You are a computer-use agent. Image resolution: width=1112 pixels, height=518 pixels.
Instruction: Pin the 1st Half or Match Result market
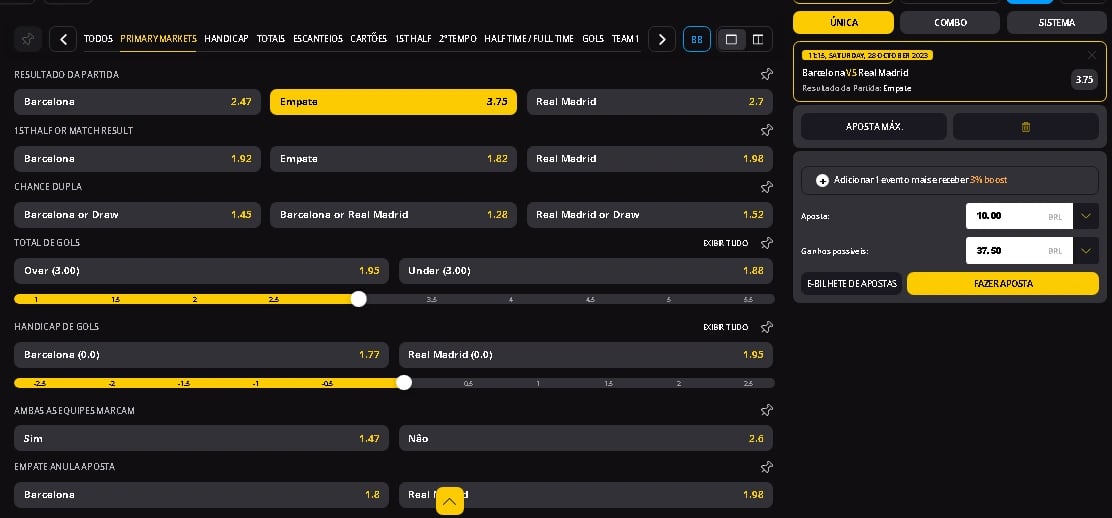click(766, 131)
